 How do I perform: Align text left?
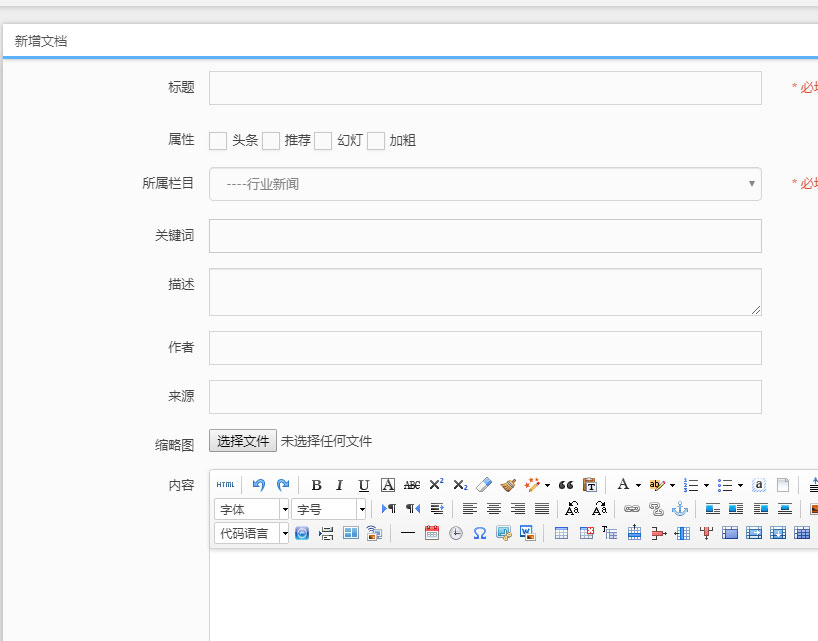click(470, 509)
